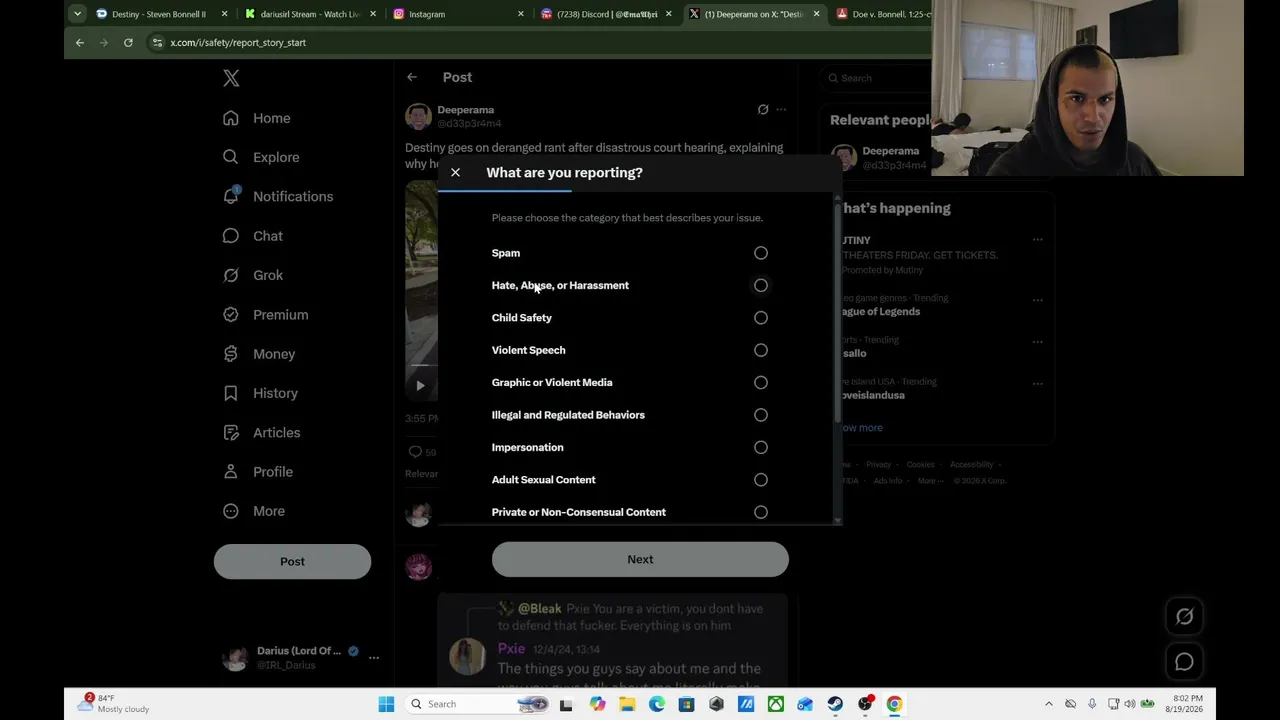This screenshot has width=1280, height=720.
Task: Switch to the Doe v. Bonnell tab
Action: (x=882, y=14)
